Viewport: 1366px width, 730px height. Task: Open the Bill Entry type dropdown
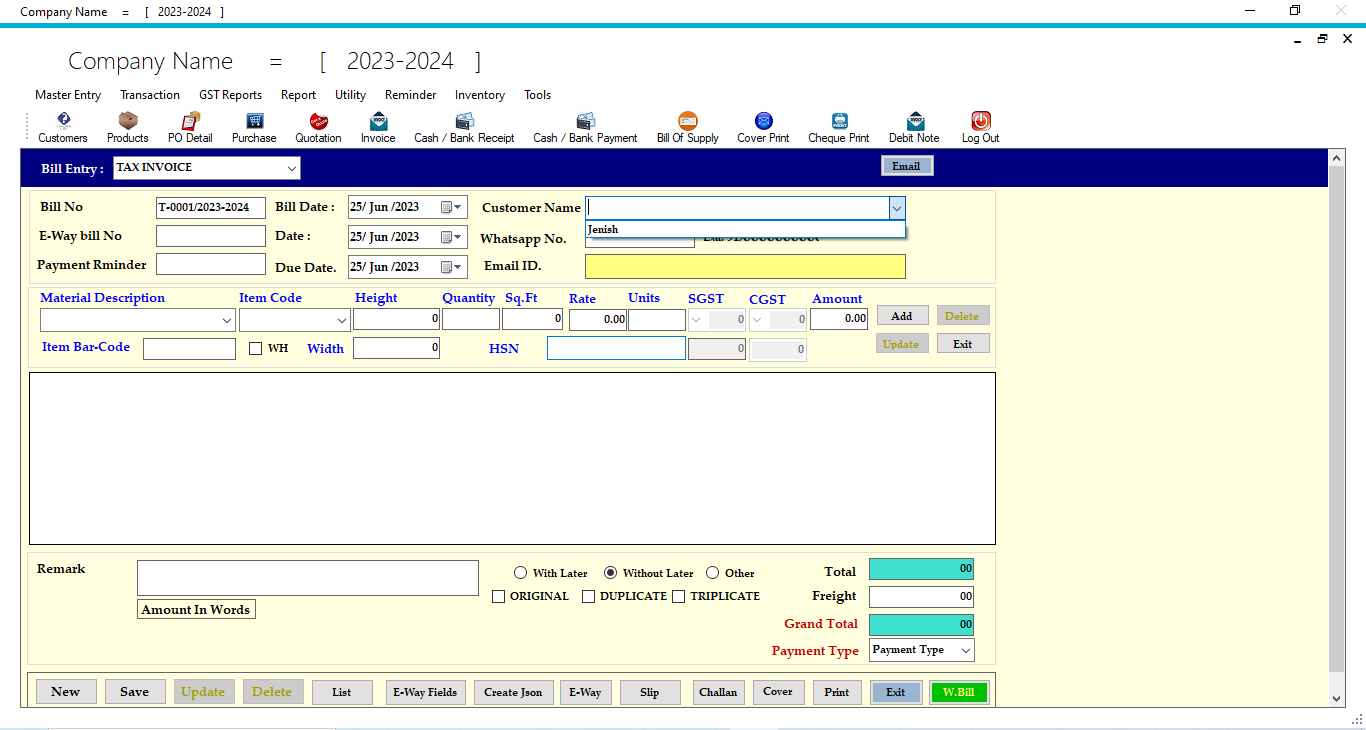290,168
